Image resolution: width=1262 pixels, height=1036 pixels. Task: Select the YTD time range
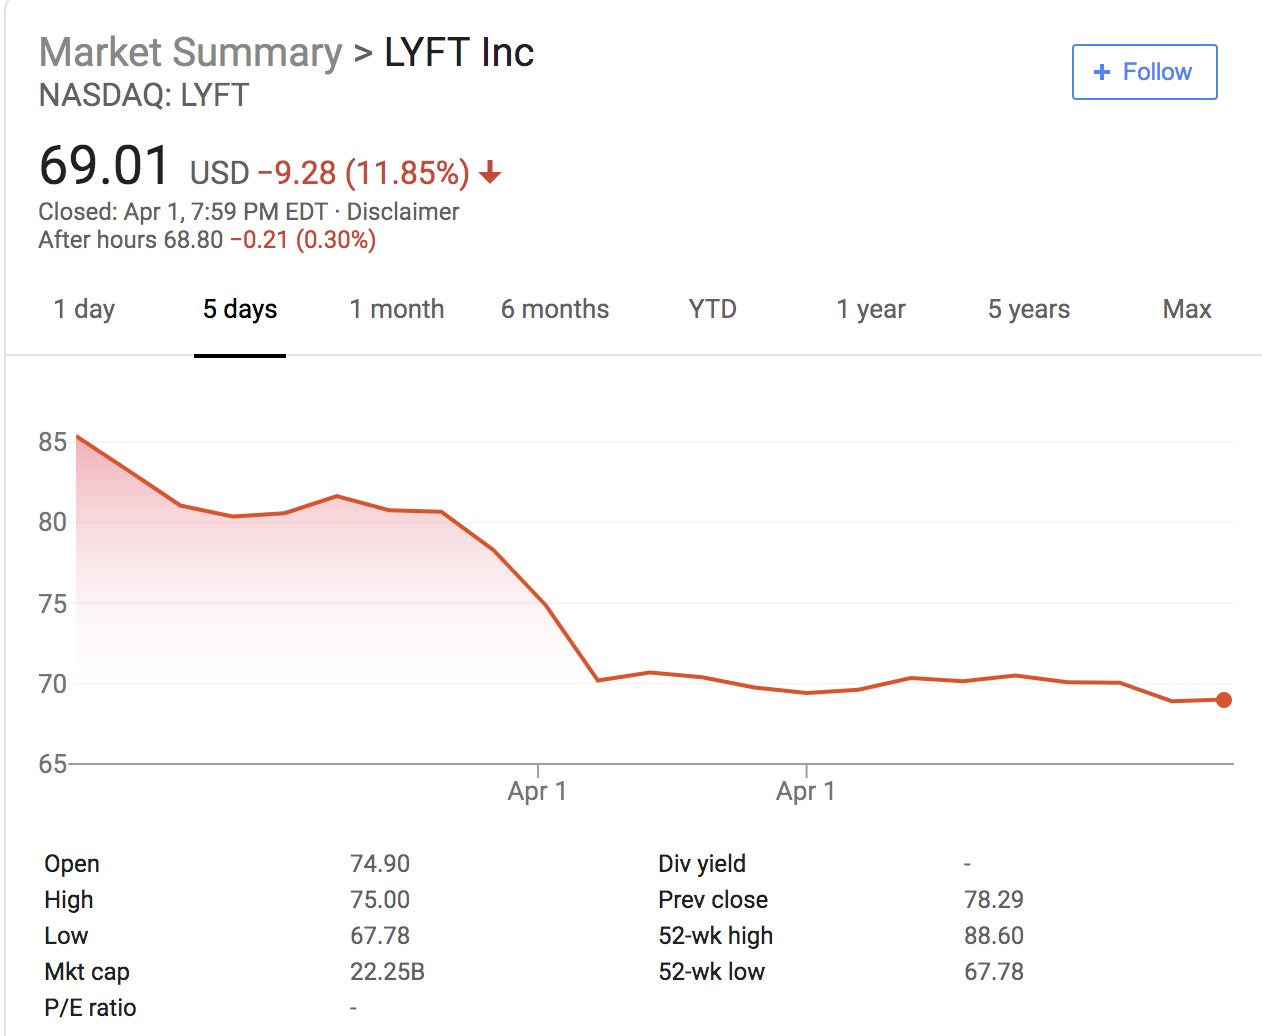click(712, 309)
